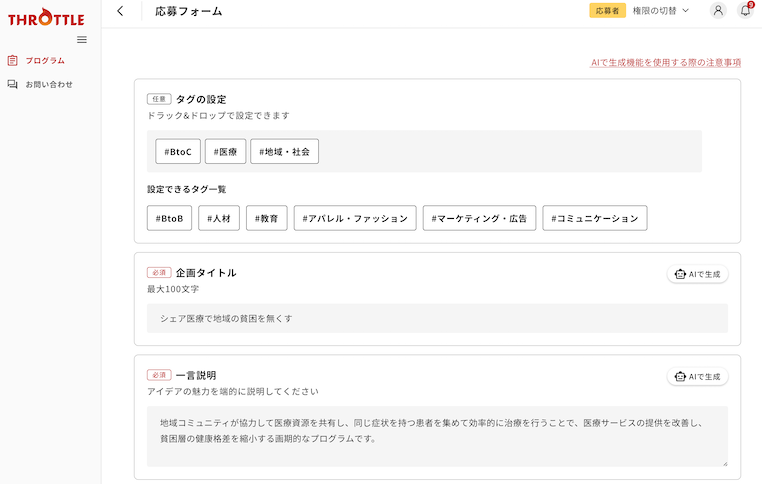Click the プログラム clipboard icon

pyautogui.click(x=12, y=61)
